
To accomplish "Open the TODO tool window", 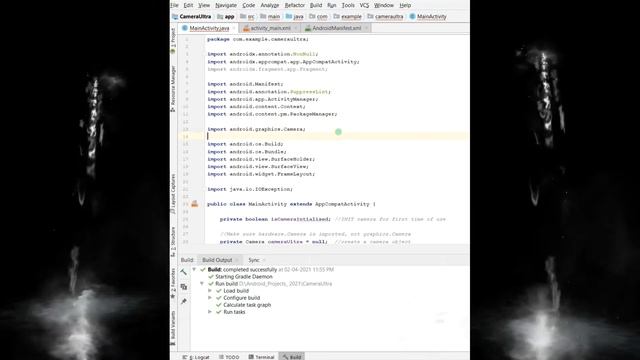I will [x=229, y=357].
